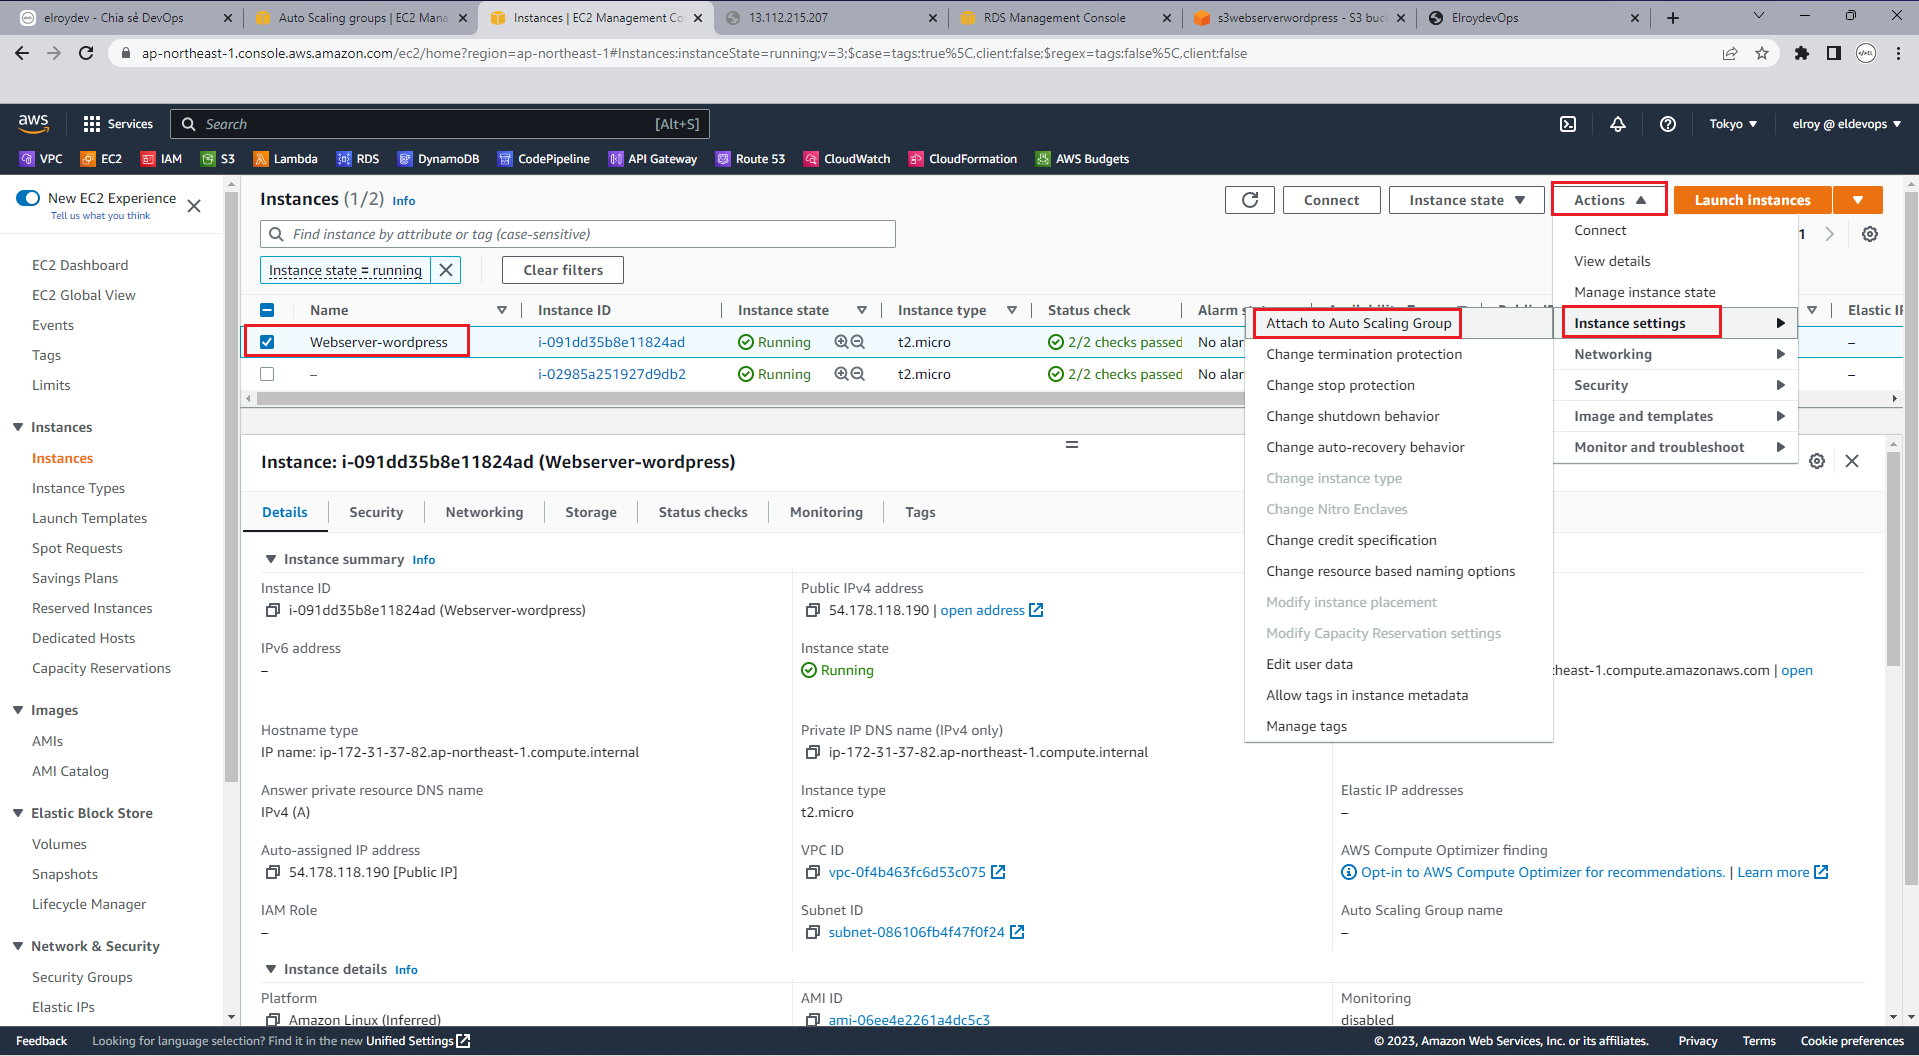The height and width of the screenshot is (1056, 1919).
Task: Click the AWS console Search box
Action: [x=440, y=124]
